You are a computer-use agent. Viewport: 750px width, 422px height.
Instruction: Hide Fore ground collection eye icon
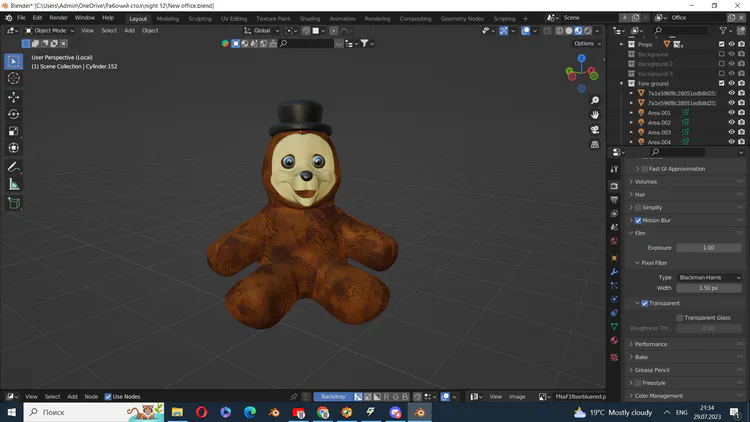(731, 83)
